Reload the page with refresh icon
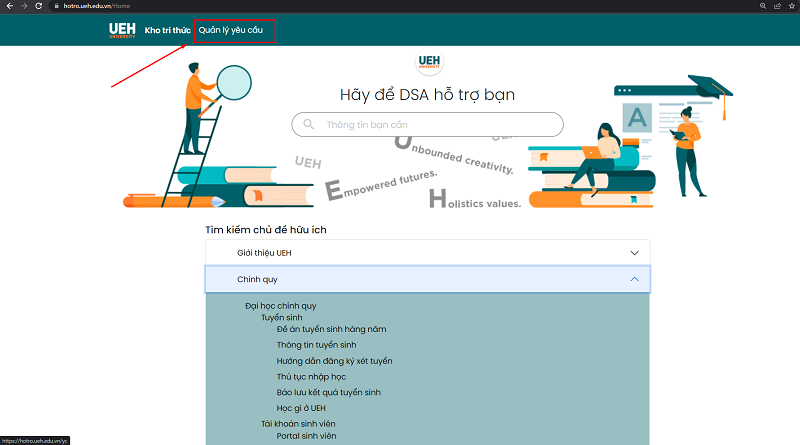The image size is (800, 445). pos(38,6)
